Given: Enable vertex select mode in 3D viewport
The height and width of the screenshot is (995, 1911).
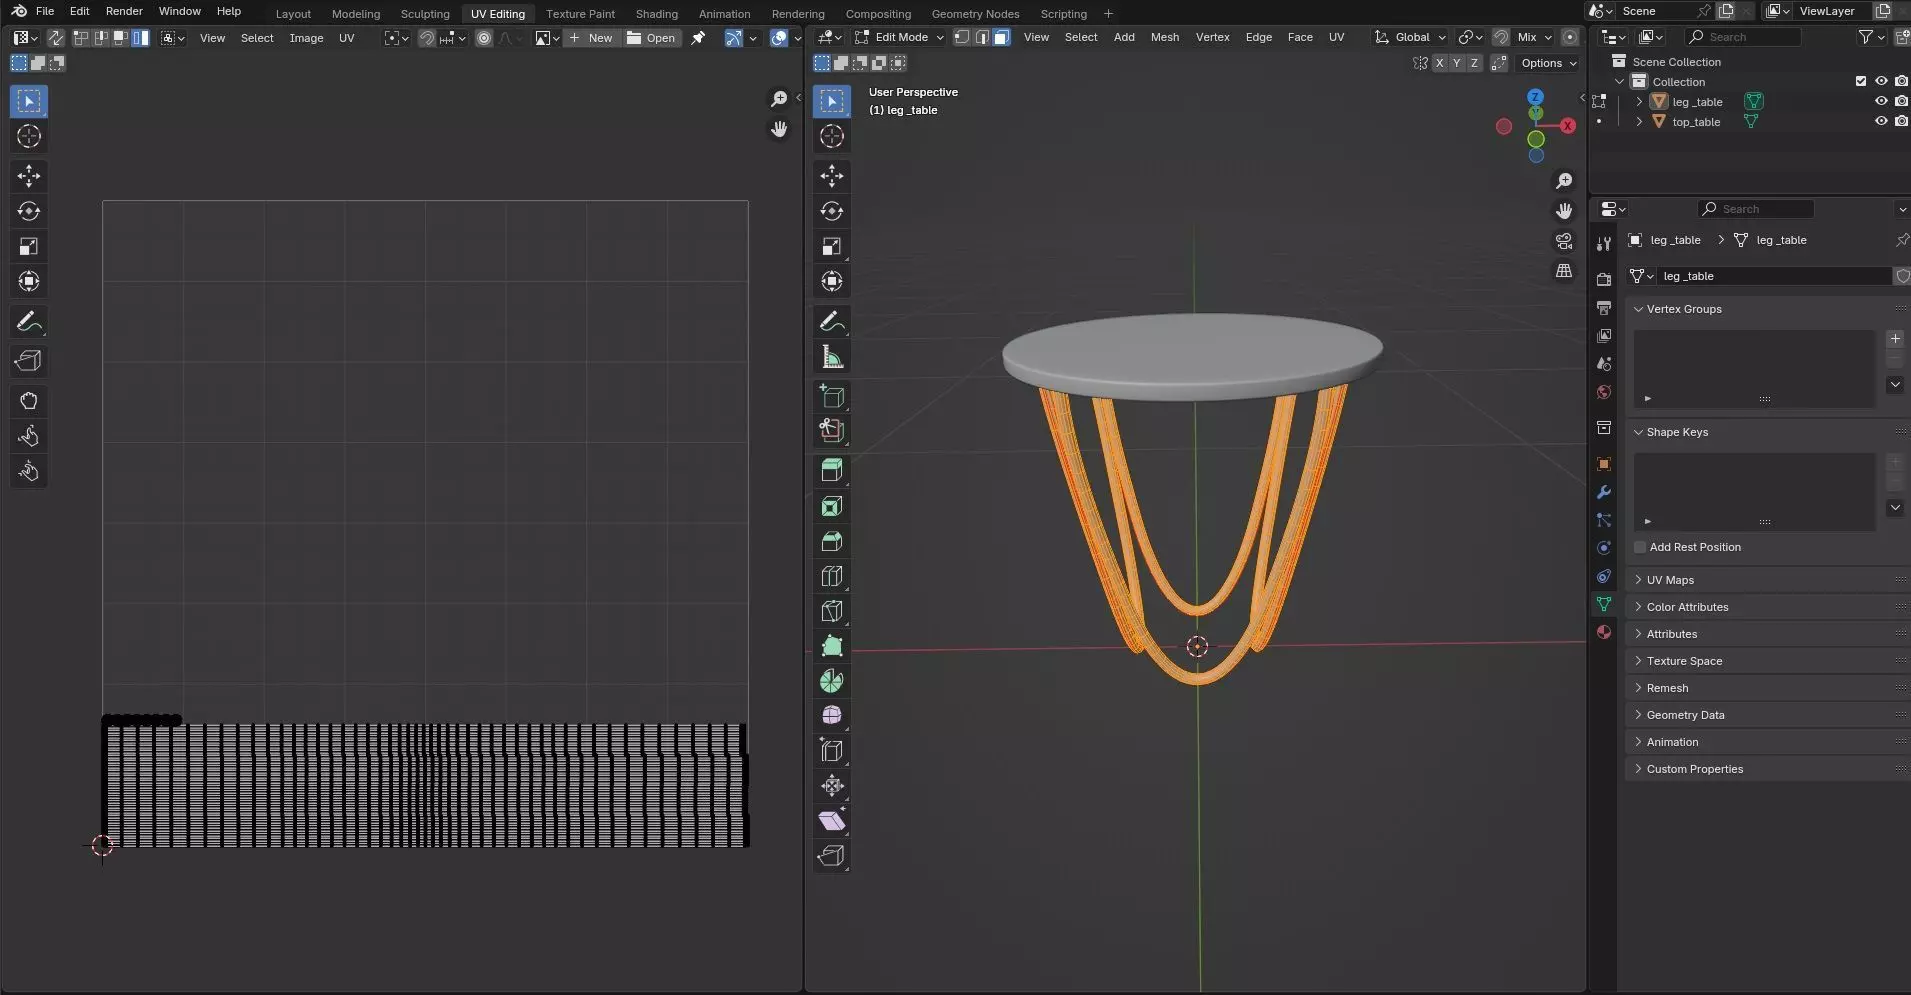Looking at the screenshot, I should [x=962, y=37].
